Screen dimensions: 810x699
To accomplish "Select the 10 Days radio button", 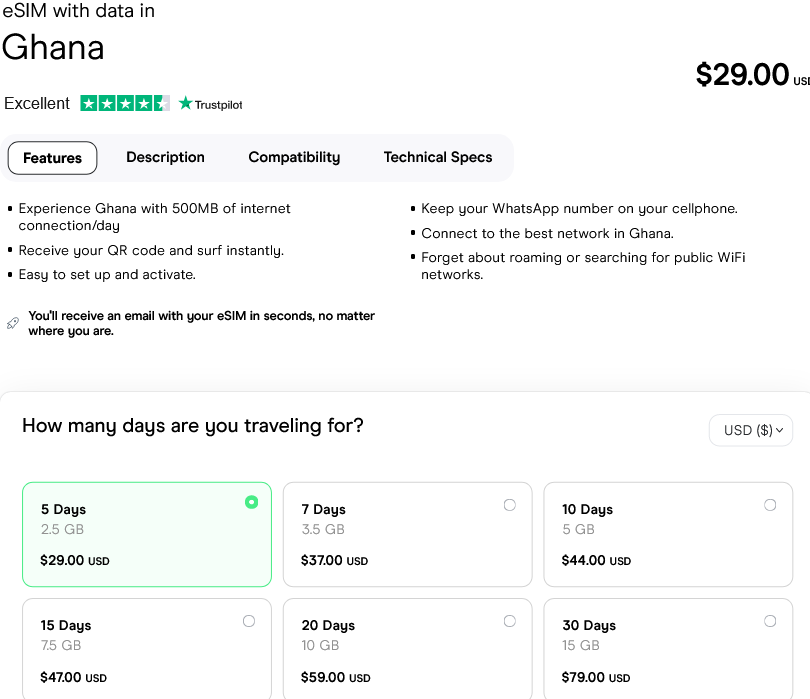I will [770, 505].
